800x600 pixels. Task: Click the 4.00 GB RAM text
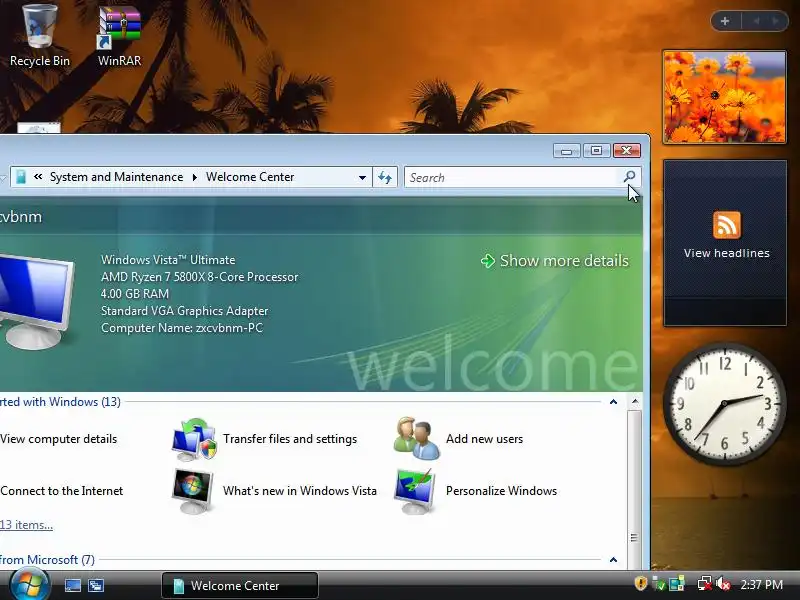pos(135,294)
